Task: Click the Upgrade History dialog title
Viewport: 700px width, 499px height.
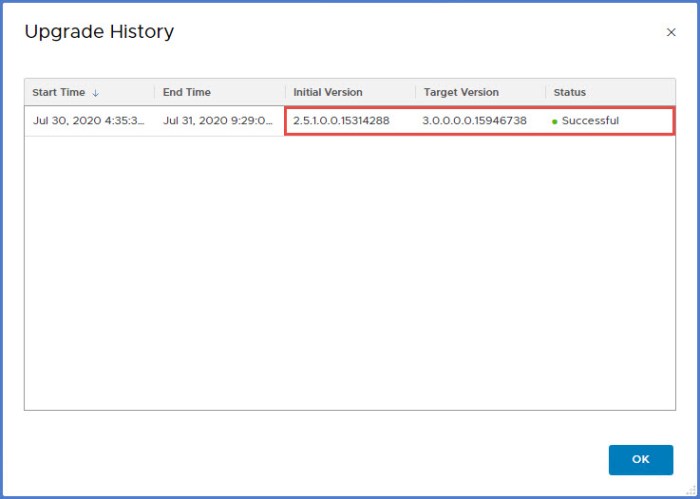Action: tap(99, 32)
